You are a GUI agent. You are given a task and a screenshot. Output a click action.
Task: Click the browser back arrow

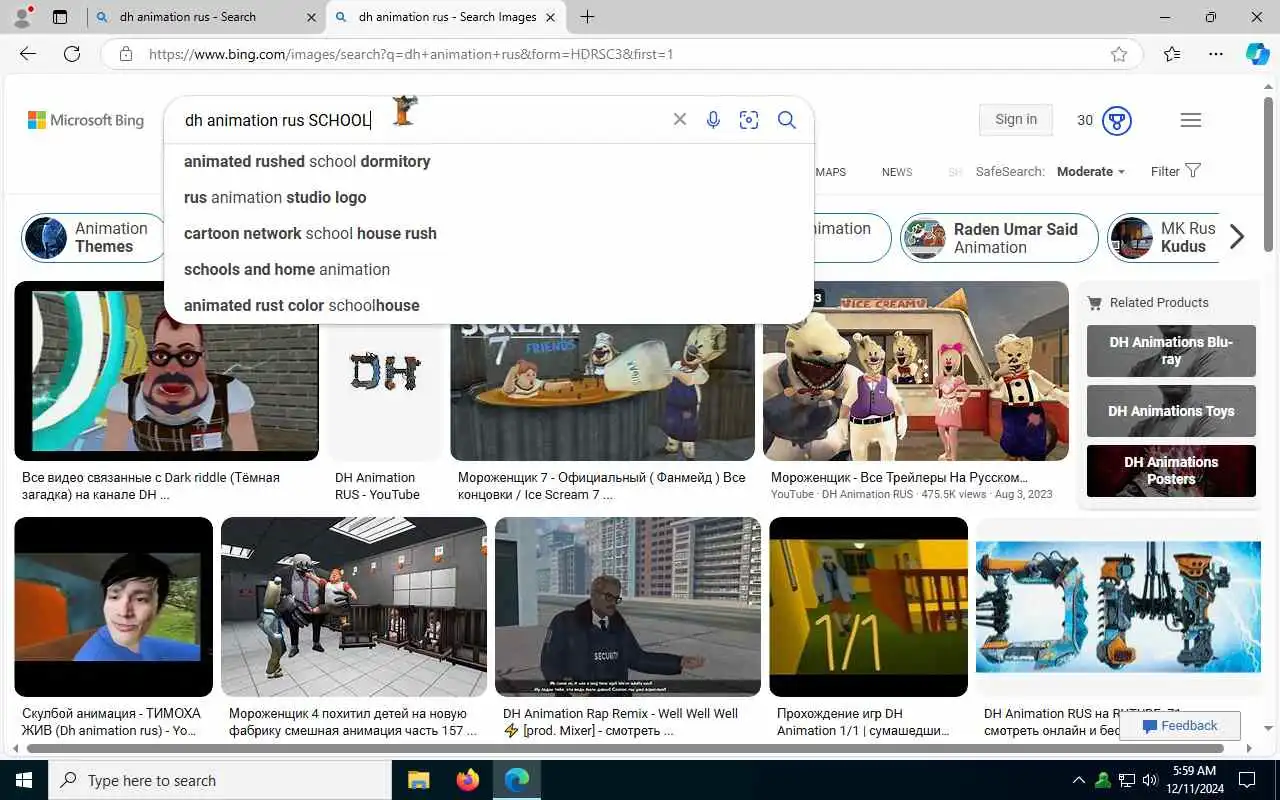click(28, 54)
